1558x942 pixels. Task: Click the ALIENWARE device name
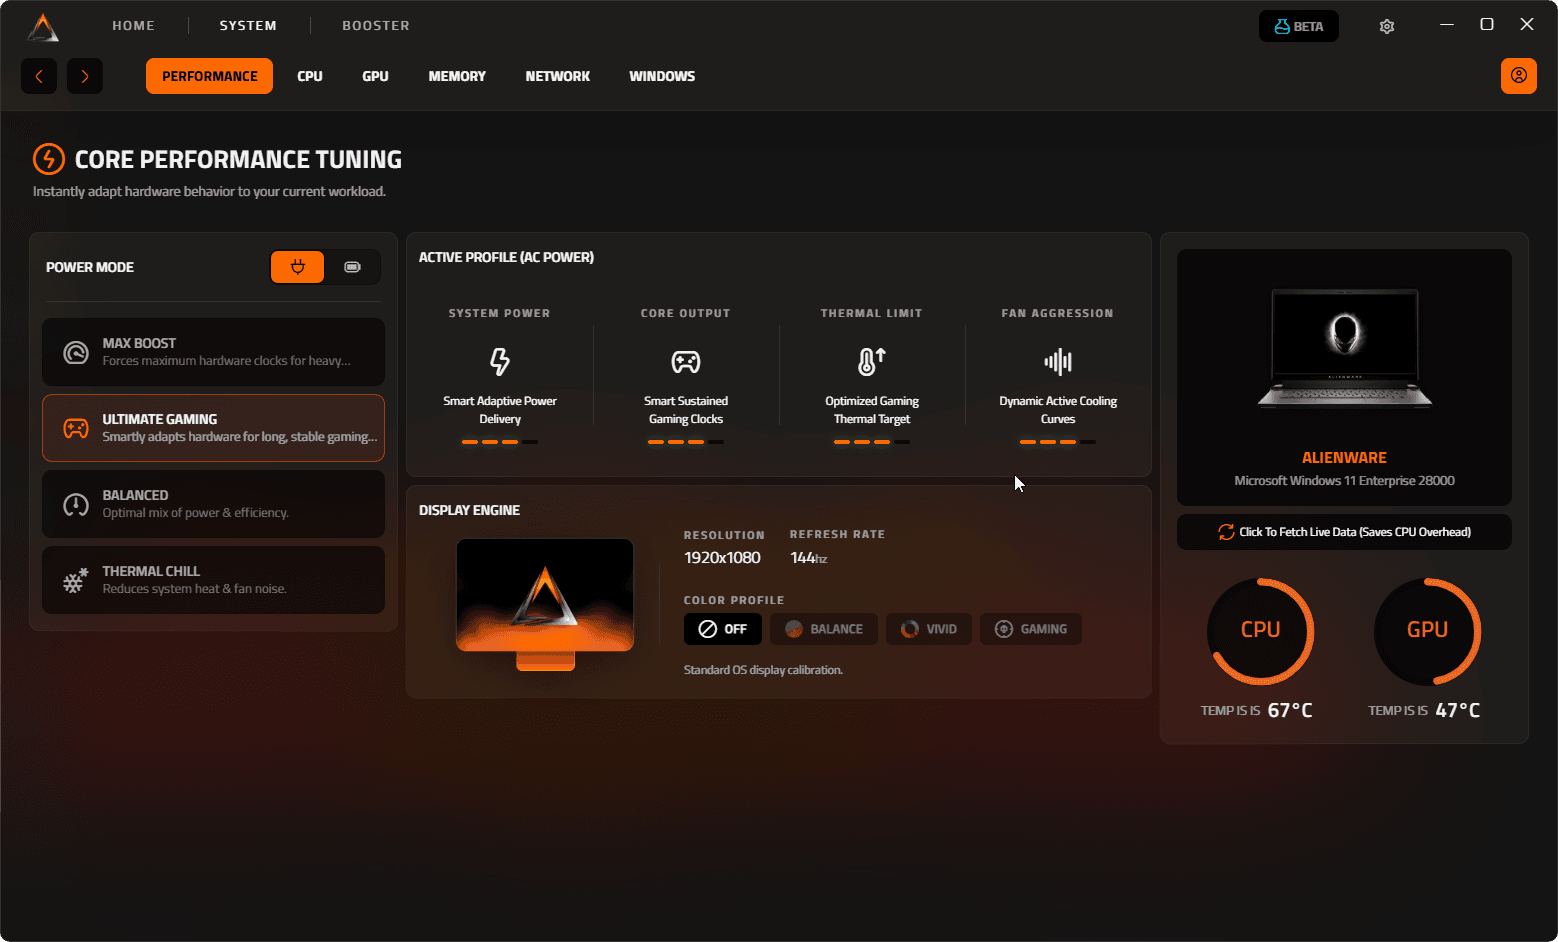[x=1344, y=458]
